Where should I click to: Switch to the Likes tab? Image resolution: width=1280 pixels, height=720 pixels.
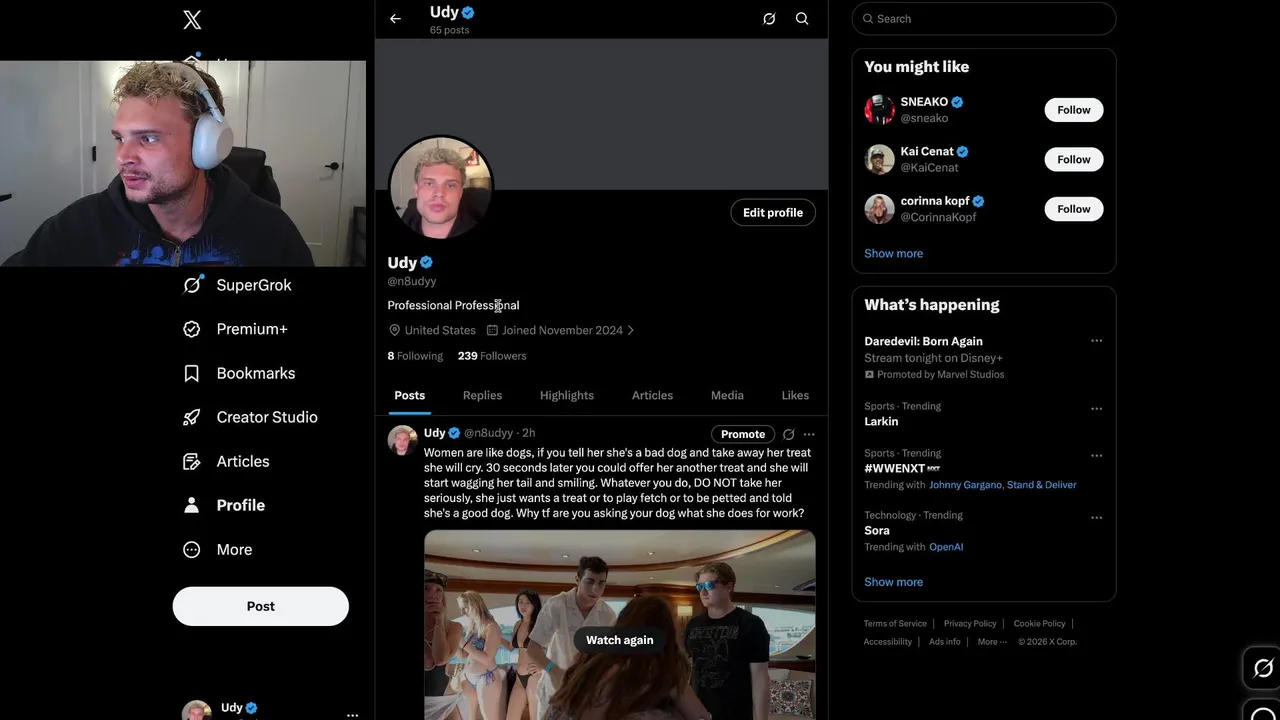795,395
